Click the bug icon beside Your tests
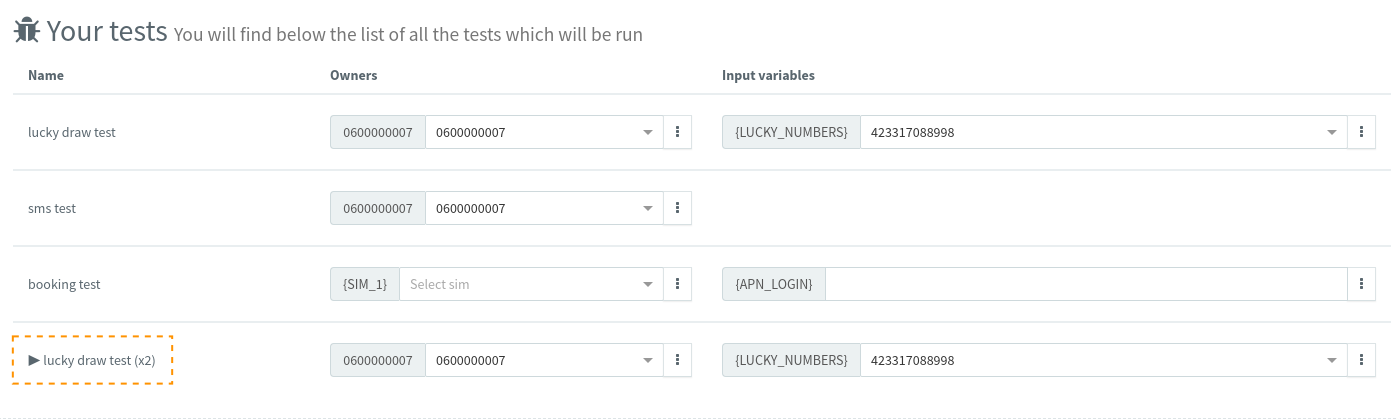The image size is (1396, 419). 27,31
